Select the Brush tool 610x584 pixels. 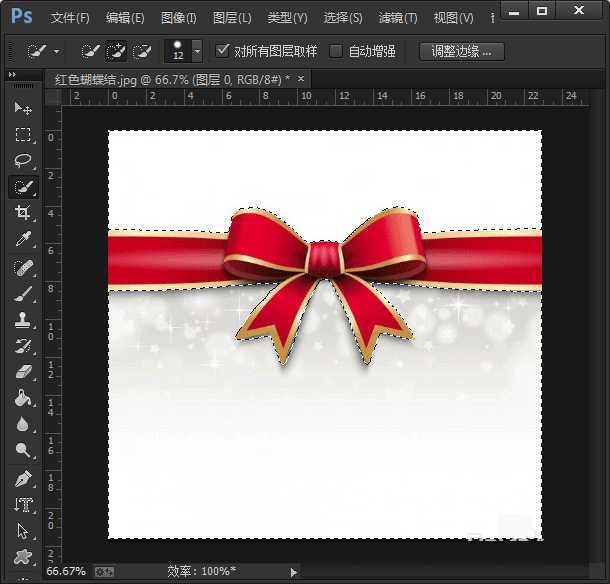(23, 294)
